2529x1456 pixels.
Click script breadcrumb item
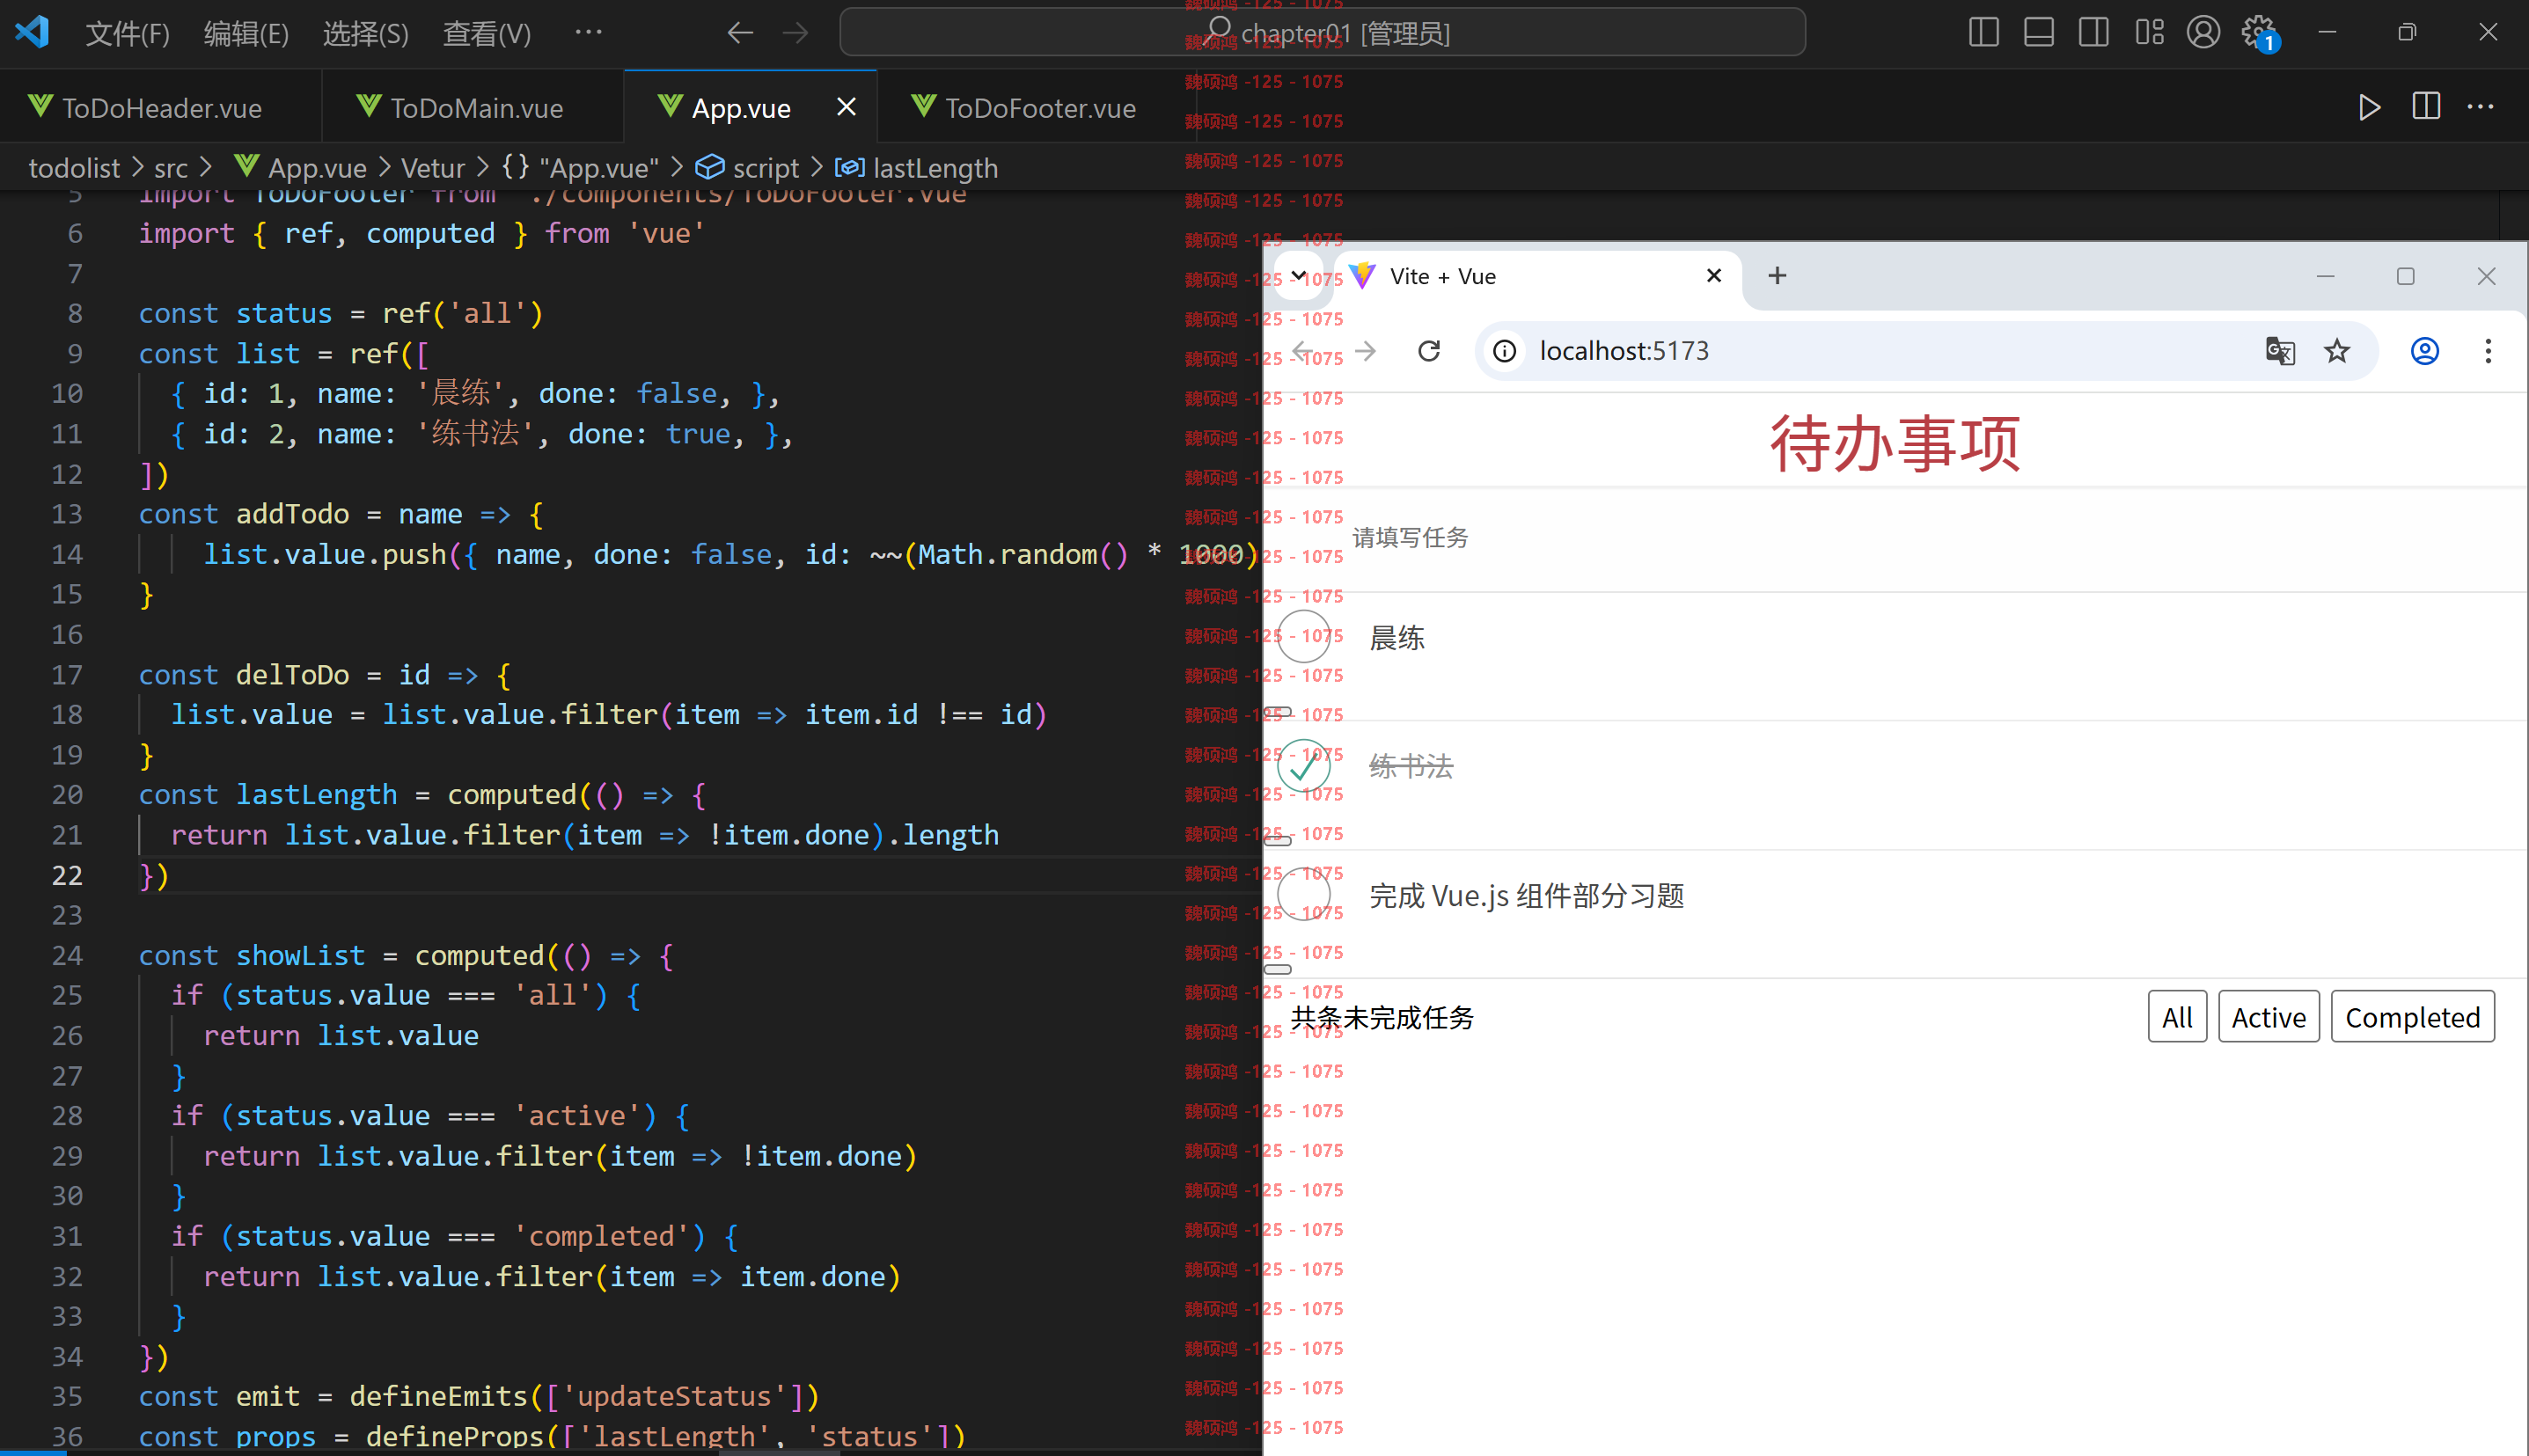click(x=747, y=167)
